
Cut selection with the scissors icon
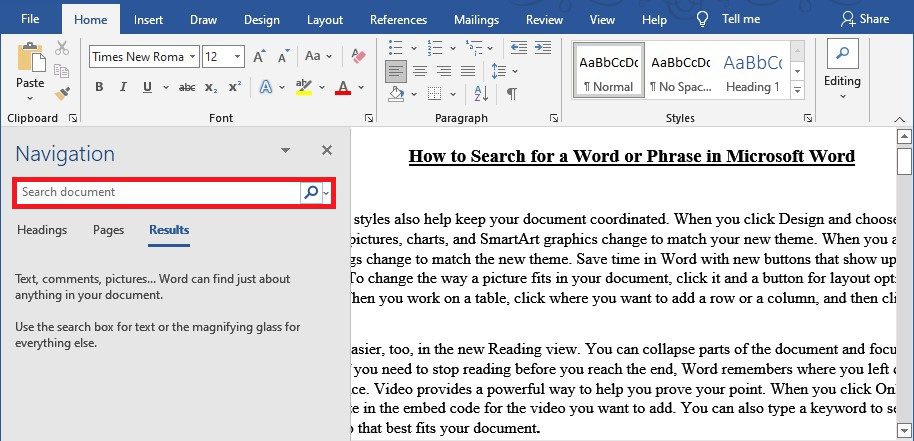(x=62, y=48)
